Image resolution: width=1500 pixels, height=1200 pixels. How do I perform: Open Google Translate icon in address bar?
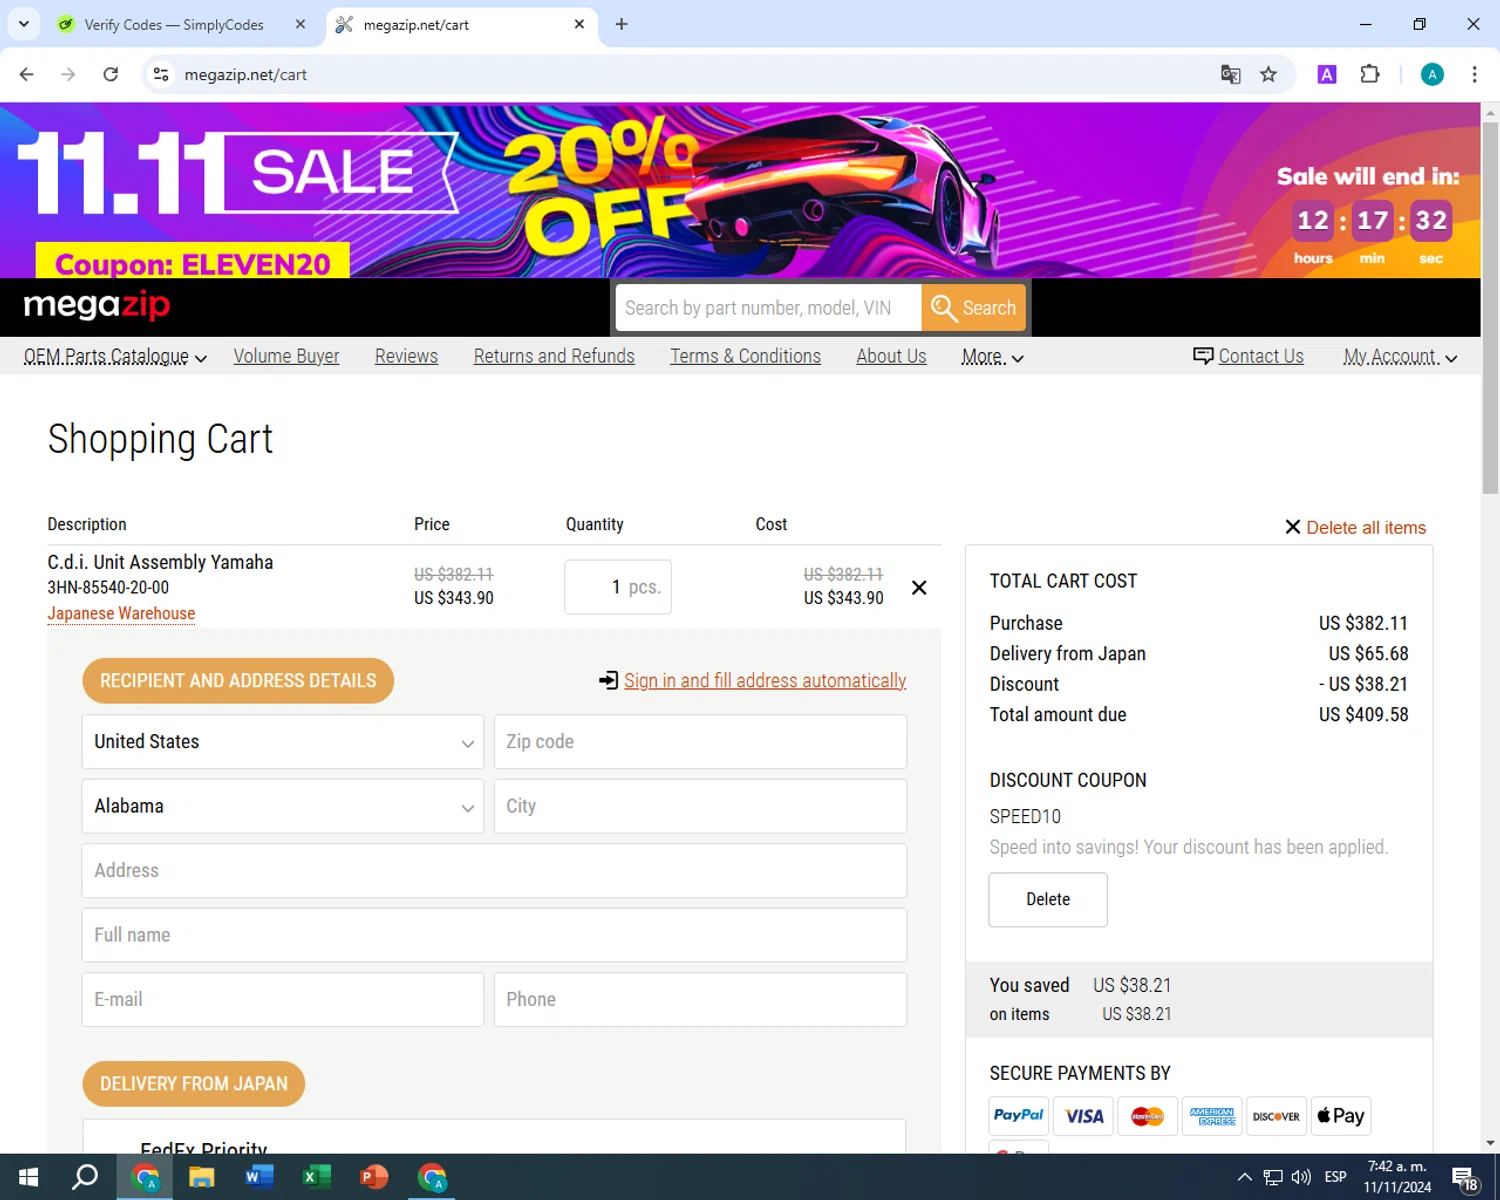click(x=1230, y=75)
